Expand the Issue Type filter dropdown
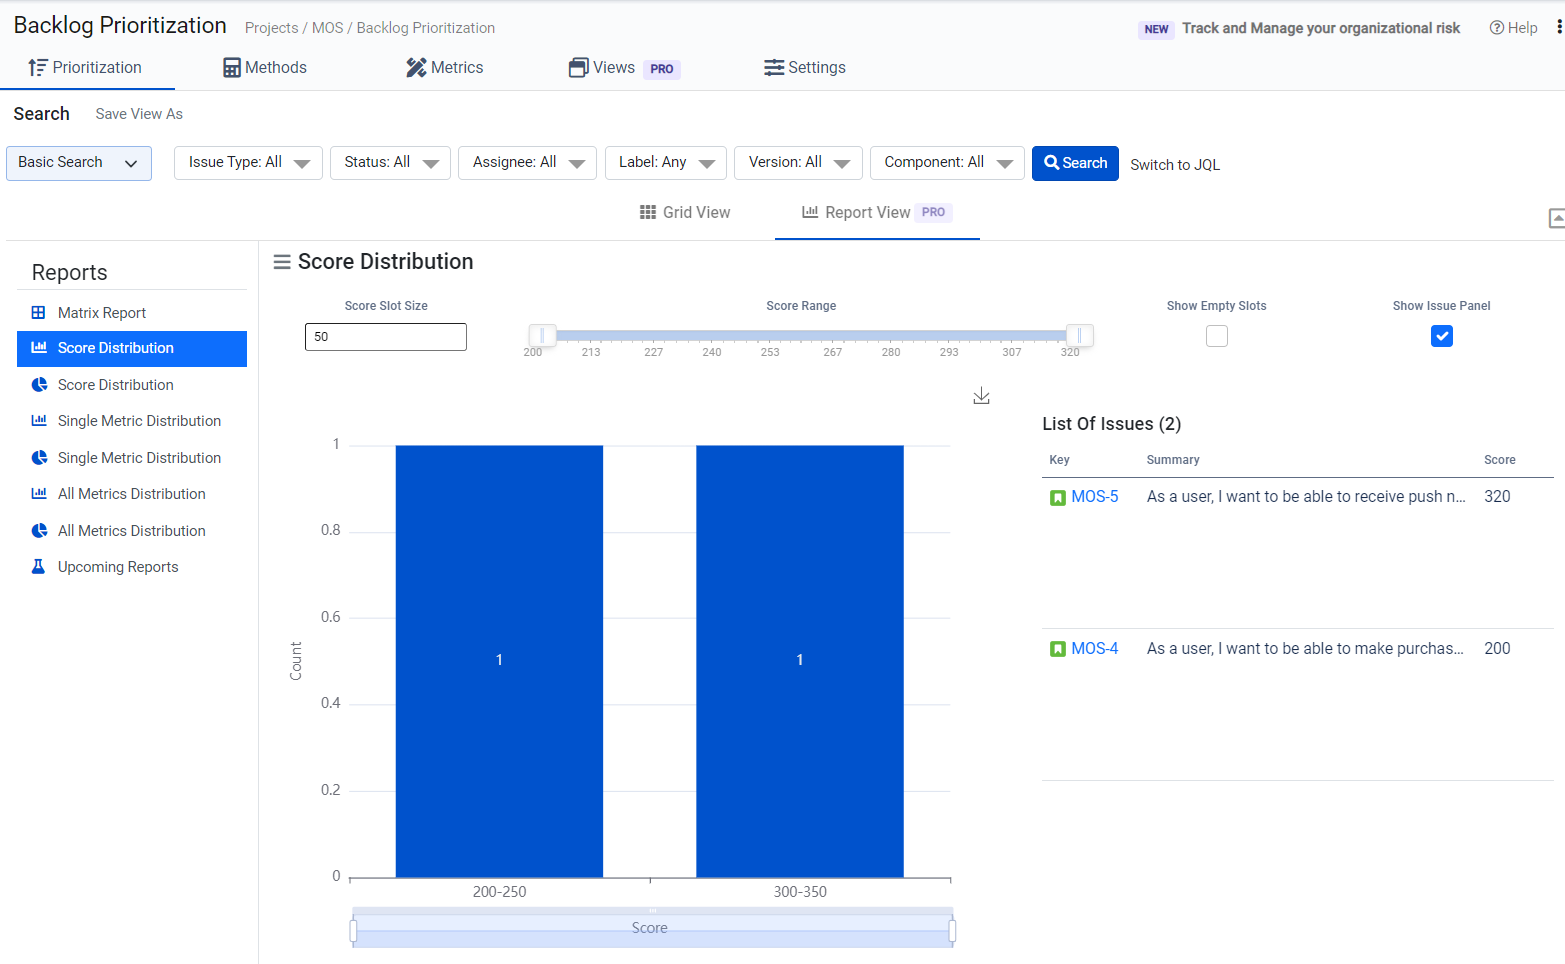The height and width of the screenshot is (964, 1565). (248, 163)
